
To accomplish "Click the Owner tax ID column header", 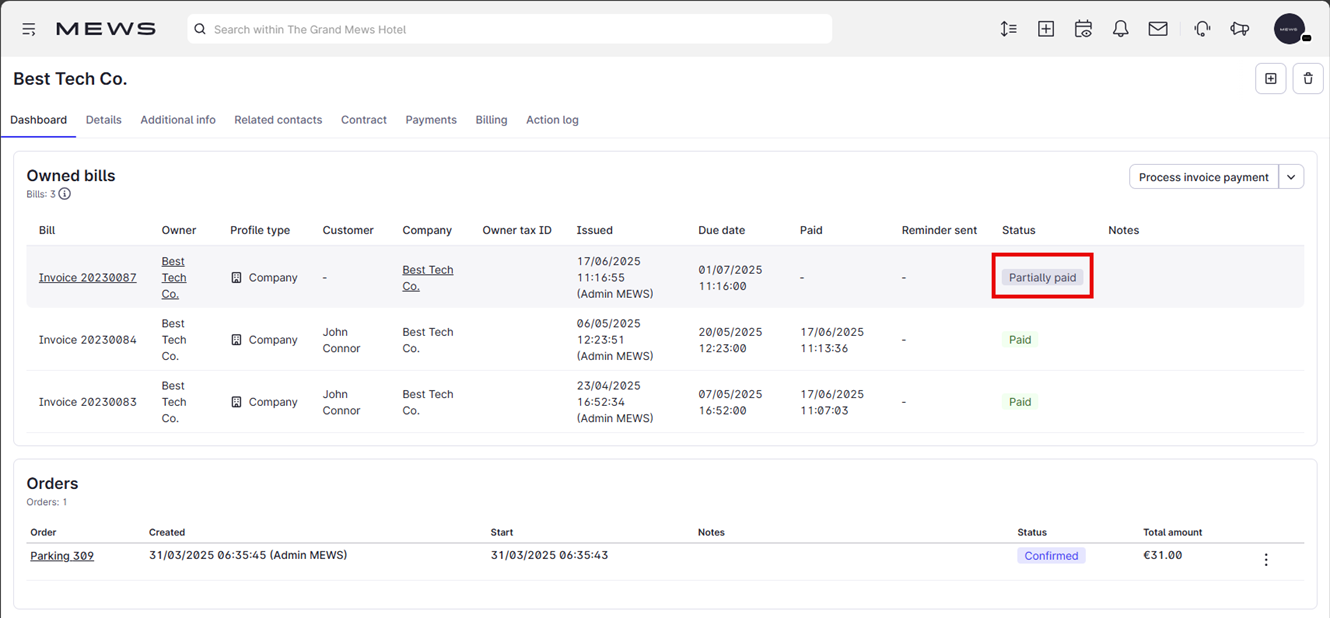I will (517, 230).
